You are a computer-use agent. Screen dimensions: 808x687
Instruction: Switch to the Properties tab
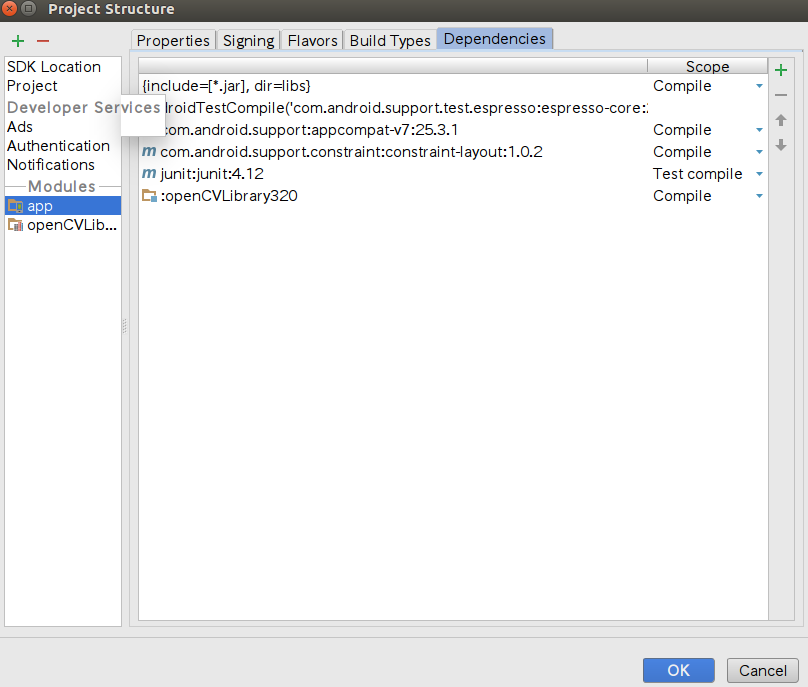[x=173, y=40]
